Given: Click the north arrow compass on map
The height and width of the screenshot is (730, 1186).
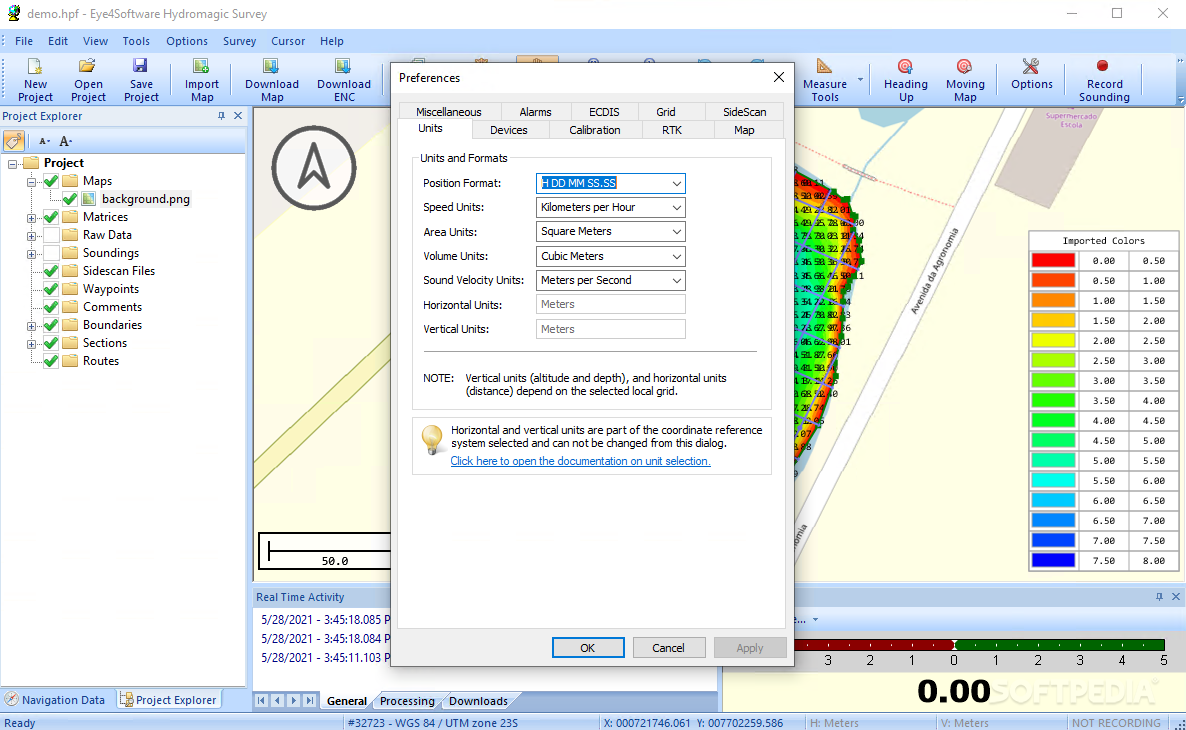Looking at the screenshot, I should tap(313, 167).
